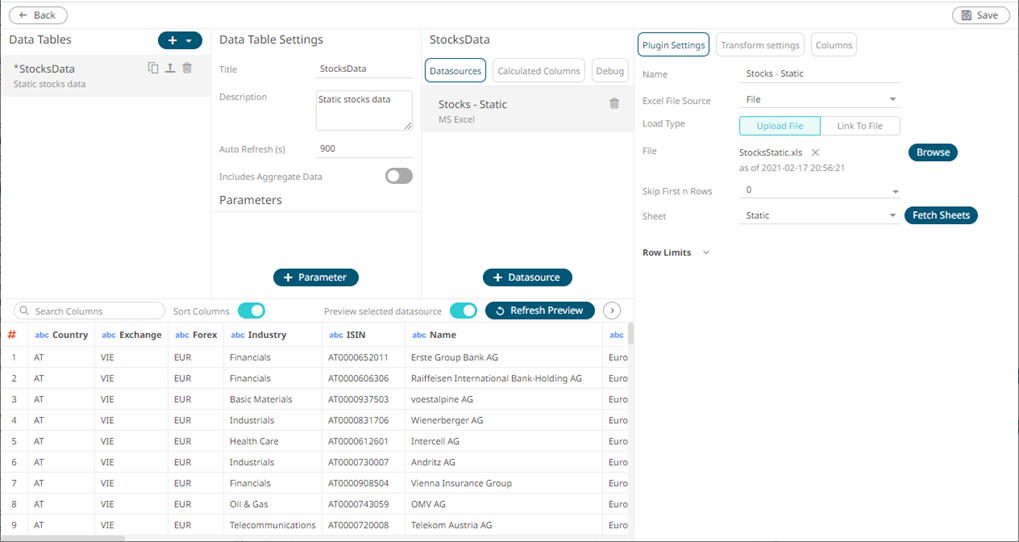Select the Link To File load type

click(x=859, y=126)
